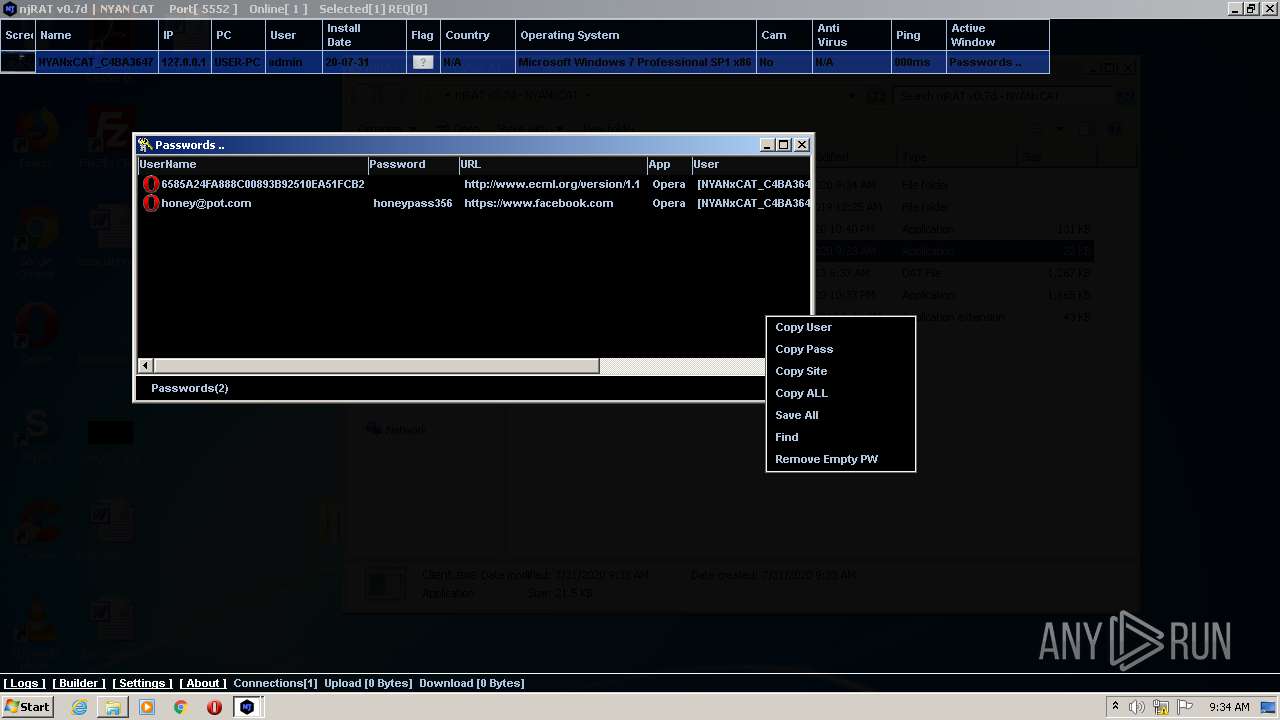Open the Builder link in the bottom bar
This screenshot has width=1280, height=720.
[x=79, y=683]
